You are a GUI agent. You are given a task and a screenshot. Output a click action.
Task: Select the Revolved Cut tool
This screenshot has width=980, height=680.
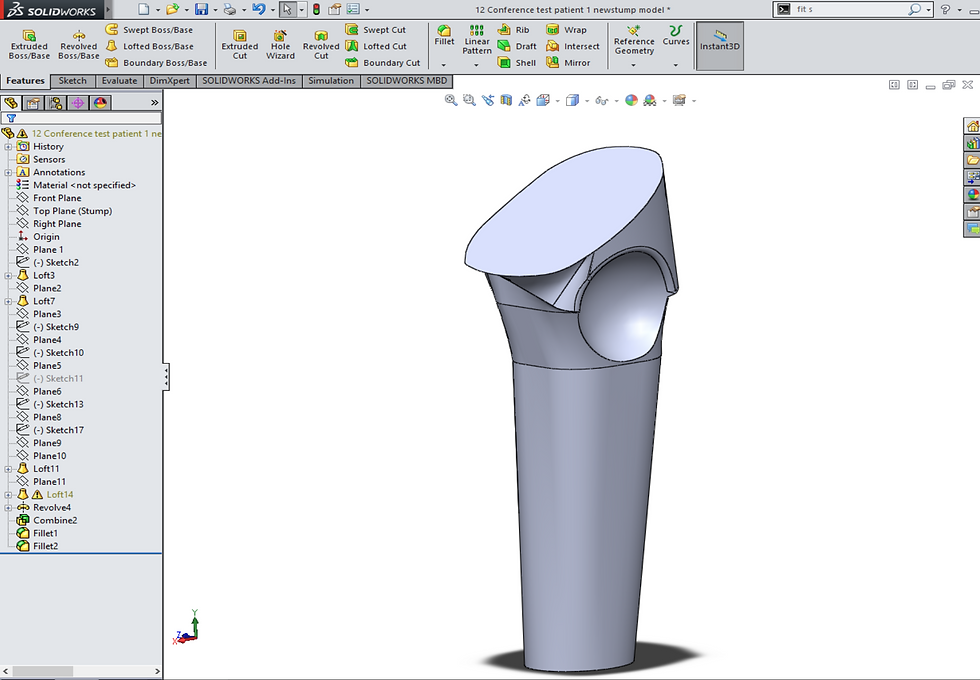click(x=321, y=44)
